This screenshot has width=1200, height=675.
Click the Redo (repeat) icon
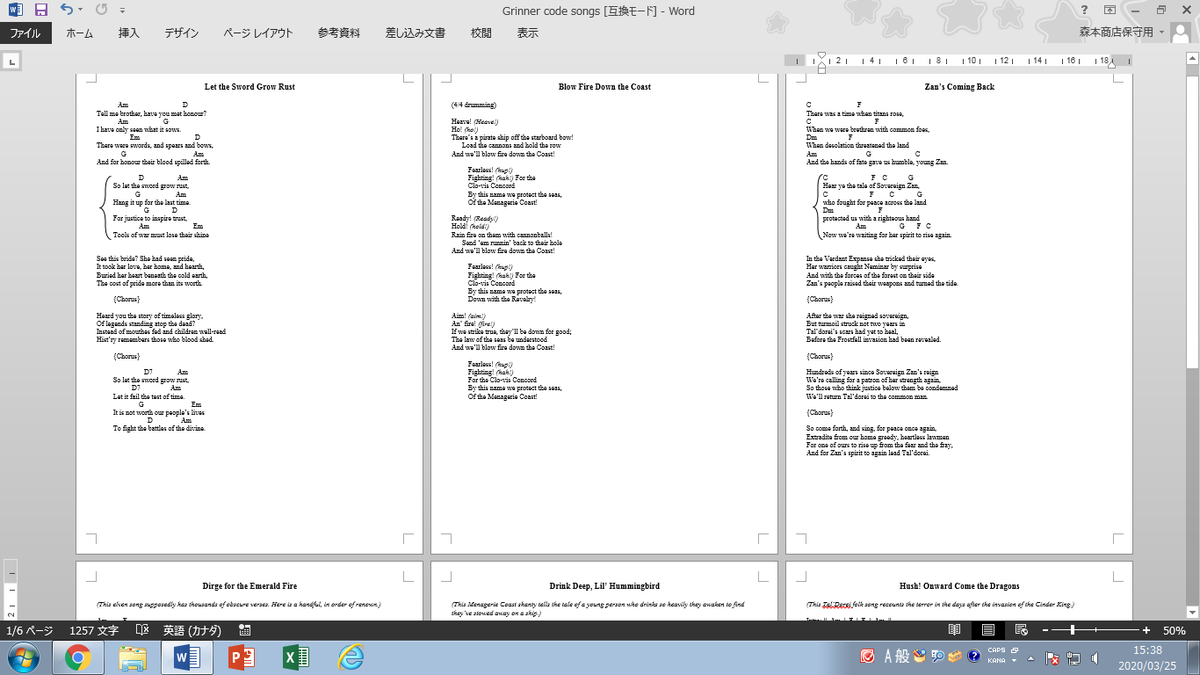(x=100, y=11)
